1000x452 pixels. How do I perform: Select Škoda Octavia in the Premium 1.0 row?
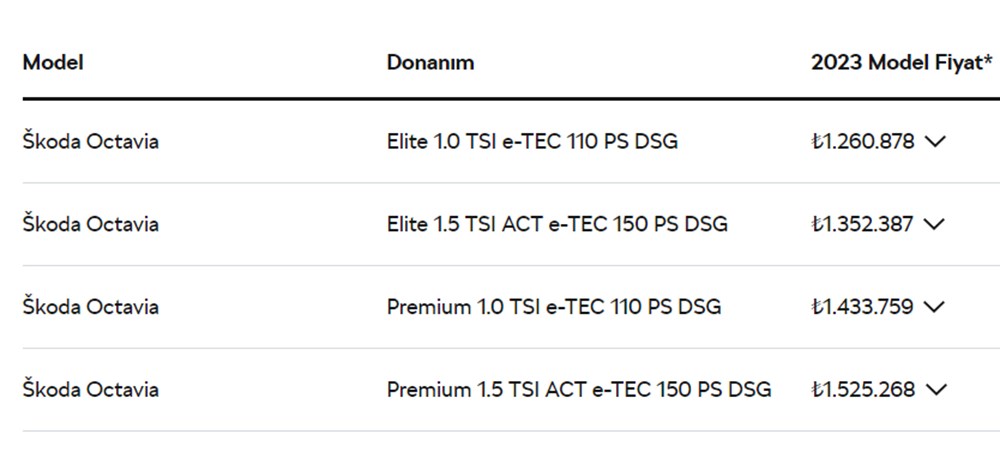[x=91, y=306]
